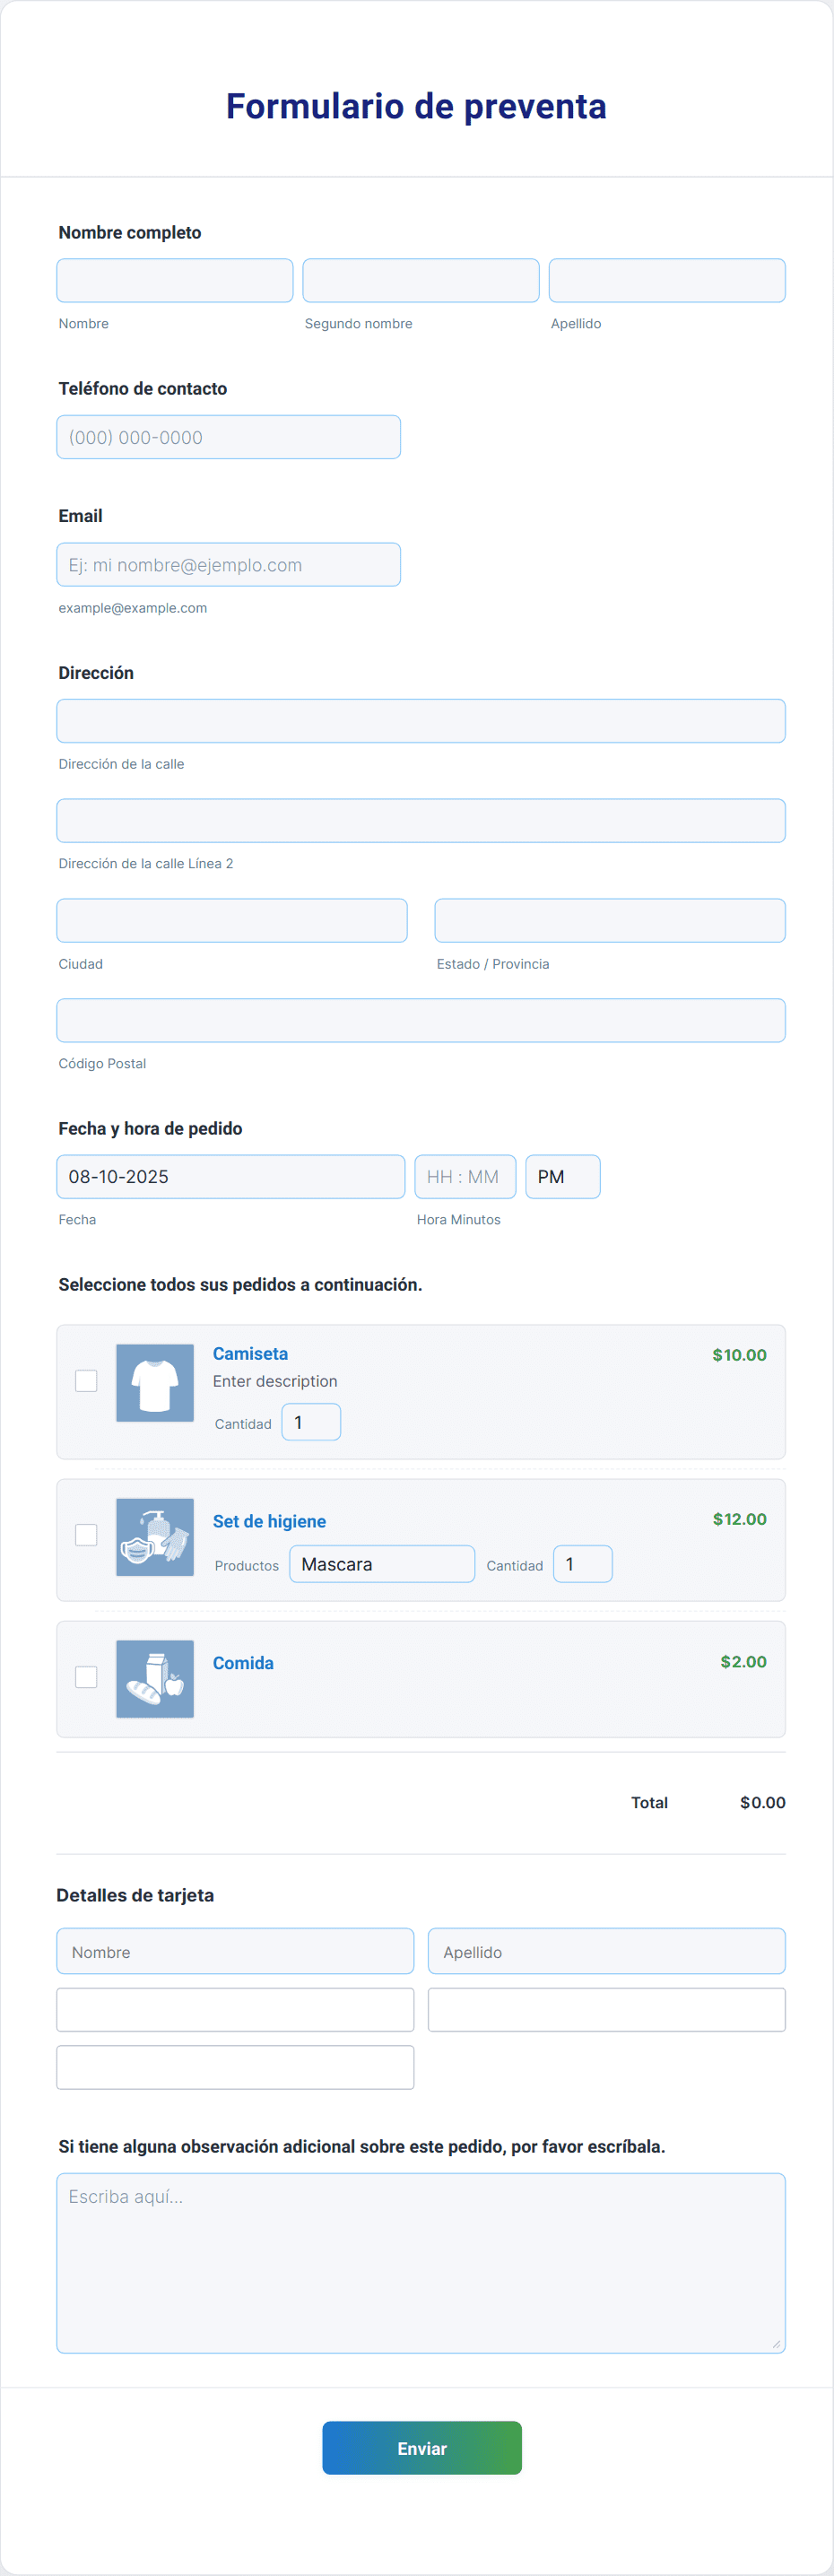This screenshot has width=834, height=2576.
Task: Expand the Productos dropdown showing Mascara
Action: 381,1564
